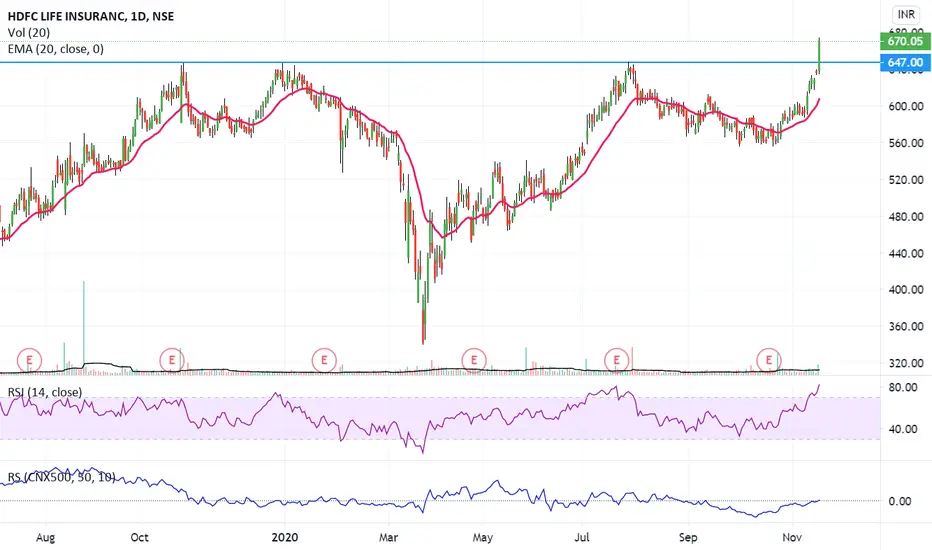Click the HDFC LIFE INSURANC symbol title
Screen dimensions: 932x550
coord(91,17)
